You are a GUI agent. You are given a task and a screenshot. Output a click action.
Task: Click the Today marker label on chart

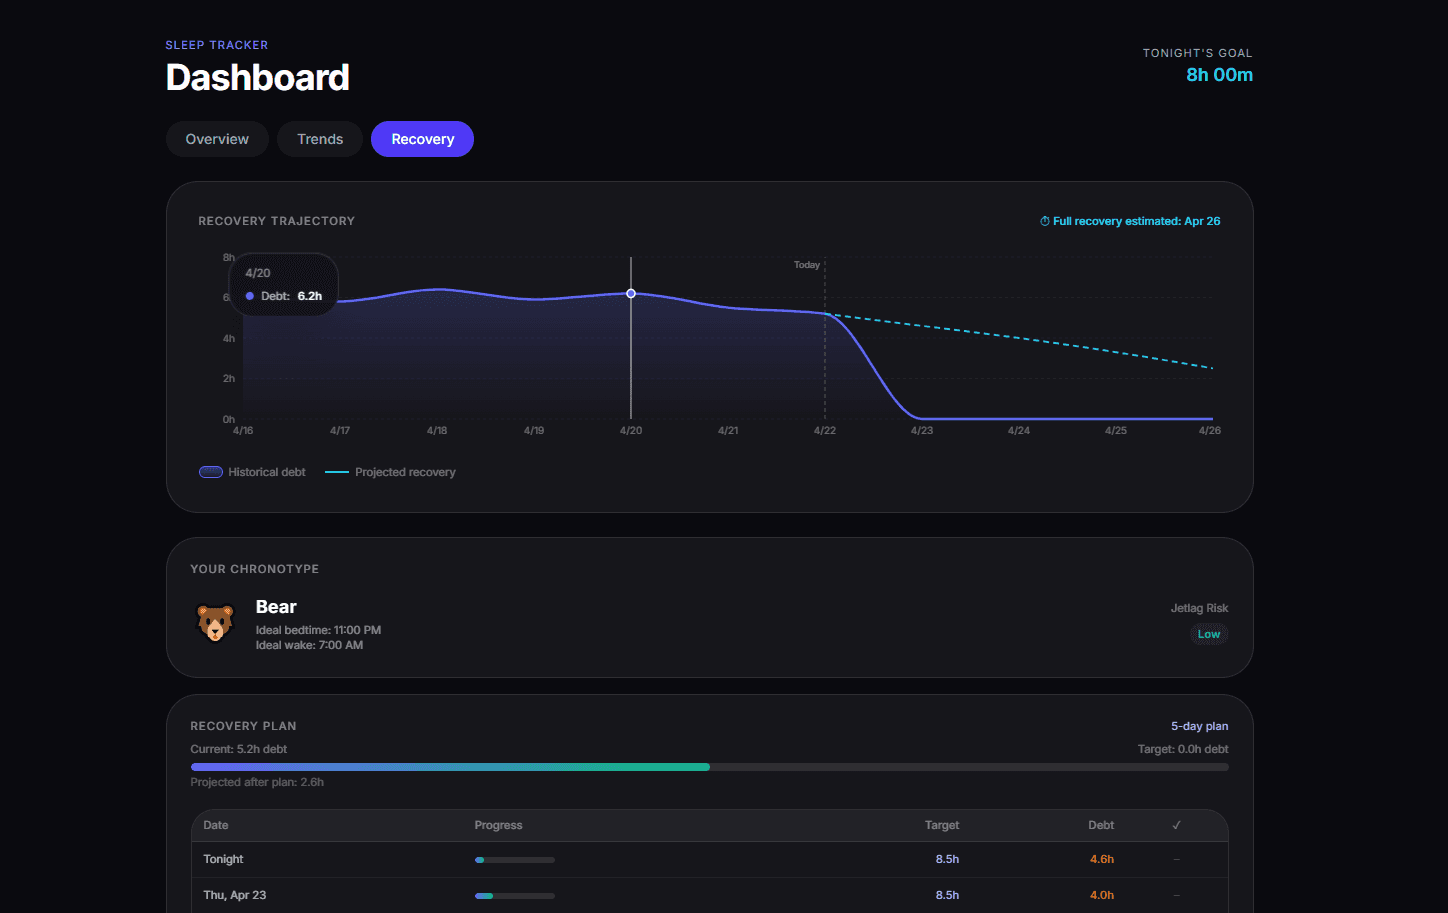pos(807,265)
